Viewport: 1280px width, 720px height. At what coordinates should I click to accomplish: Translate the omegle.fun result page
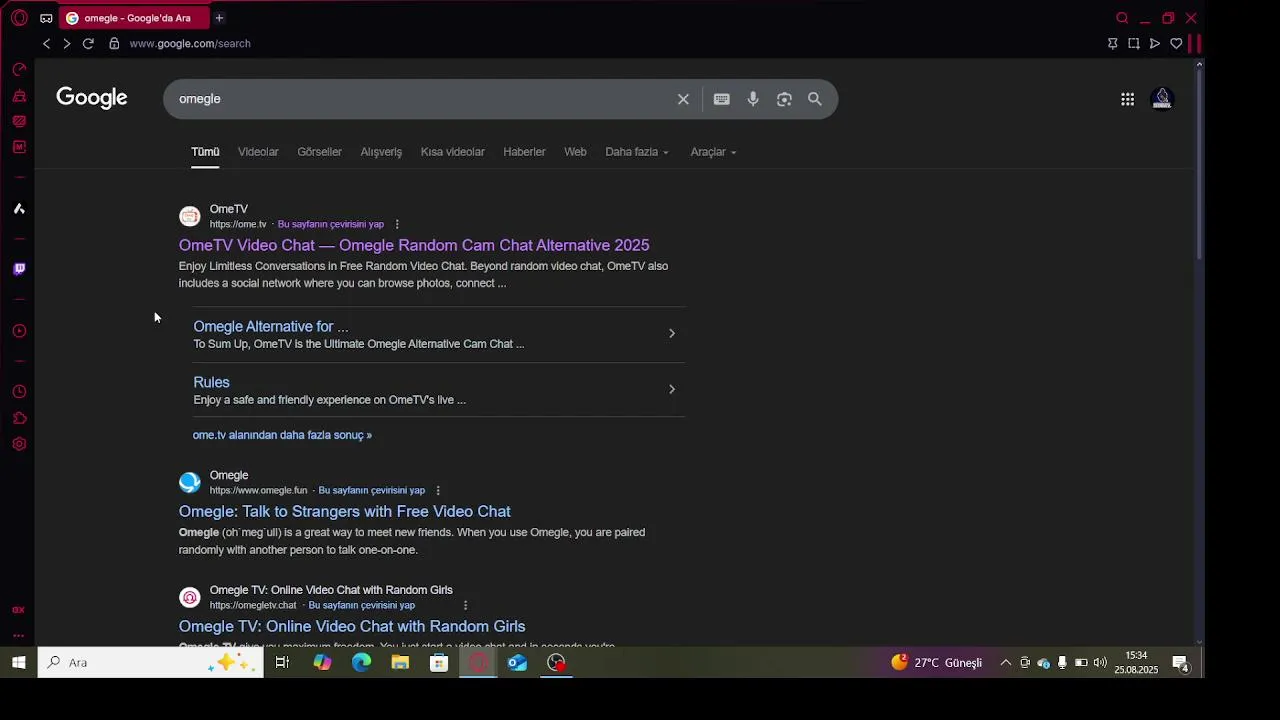(371, 490)
